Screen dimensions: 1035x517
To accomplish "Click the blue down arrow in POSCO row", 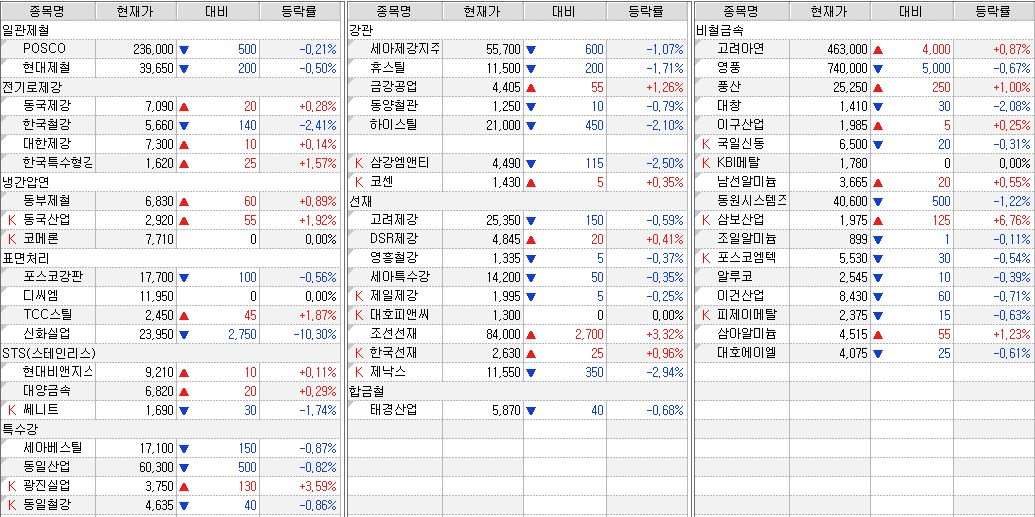I will click(x=184, y=50).
